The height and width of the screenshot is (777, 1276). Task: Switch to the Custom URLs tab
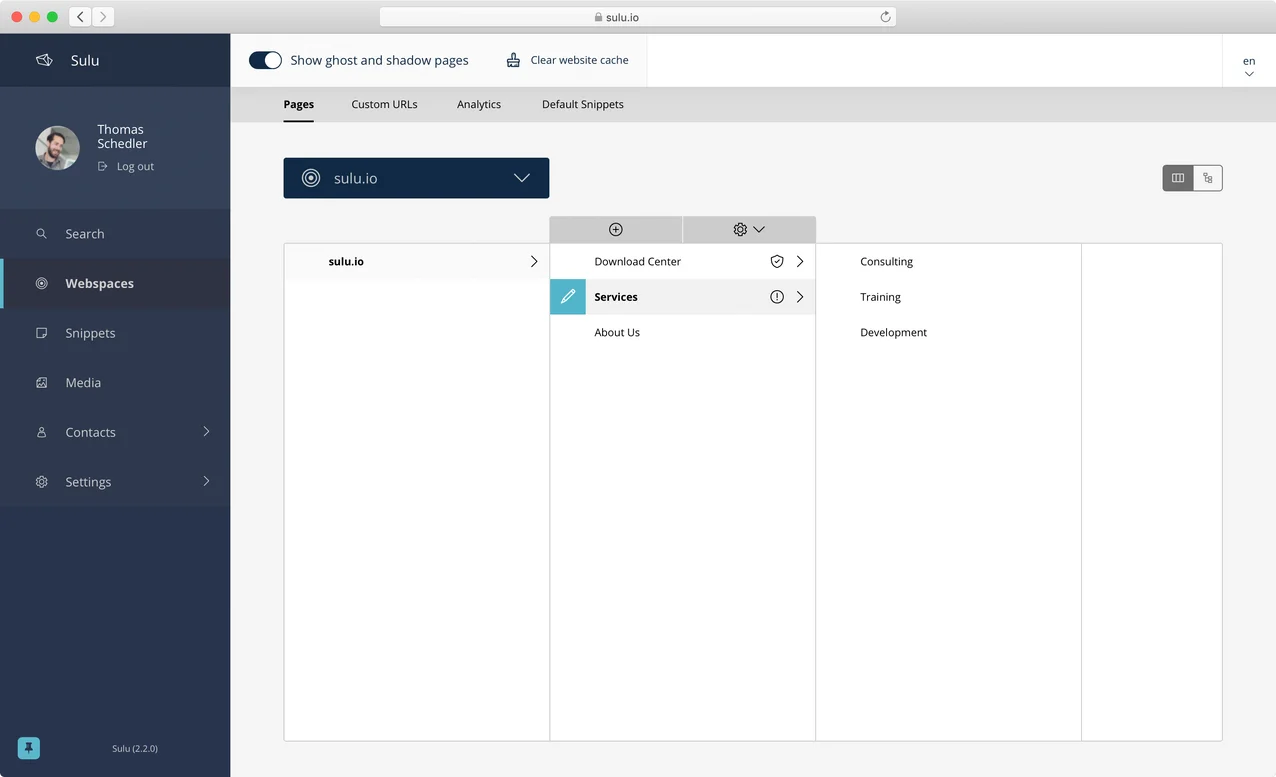click(x=384, y=104)
